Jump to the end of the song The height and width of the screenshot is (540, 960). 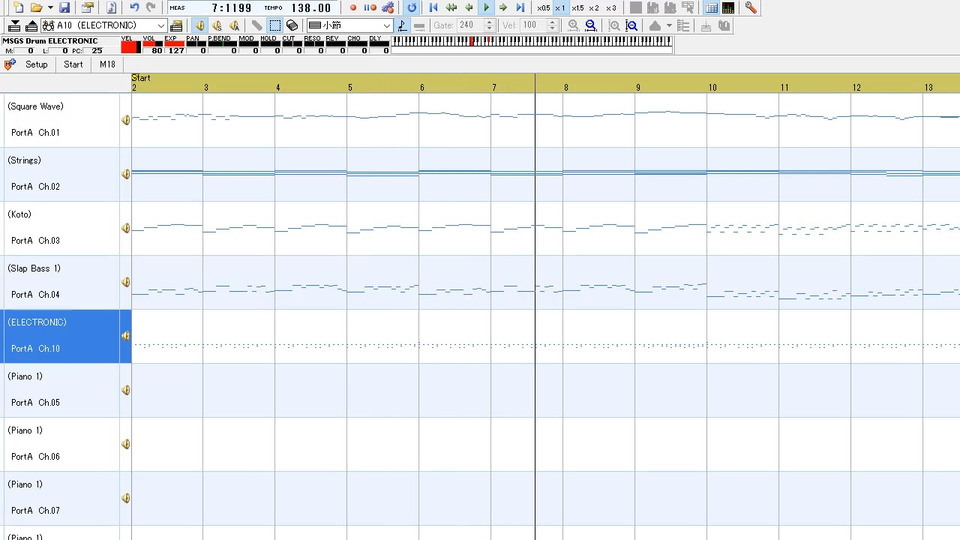pyautogui.click(x=520, y=8)
